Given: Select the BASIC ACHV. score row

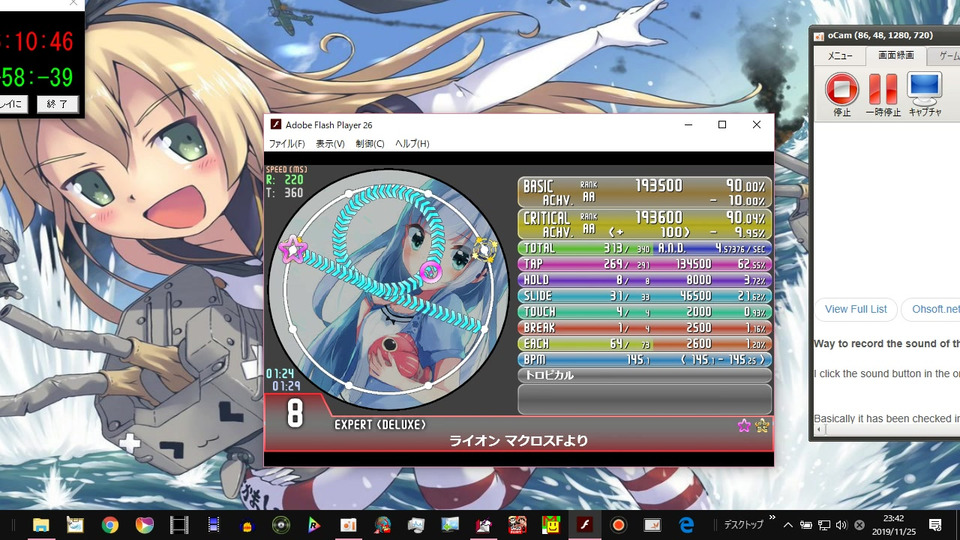Looking at the screenshot, I should tap(645, 193).
